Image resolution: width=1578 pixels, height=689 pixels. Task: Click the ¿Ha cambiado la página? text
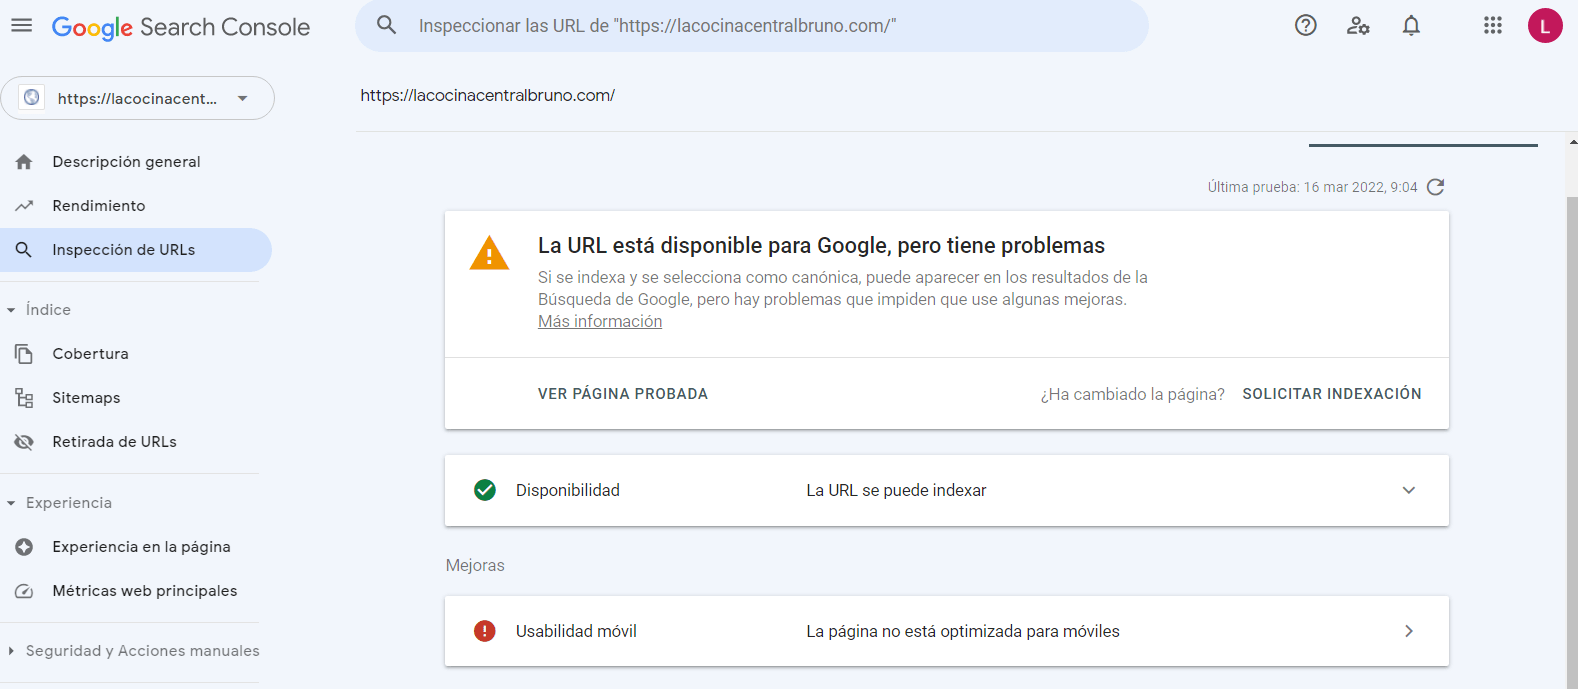point(1133,394)
